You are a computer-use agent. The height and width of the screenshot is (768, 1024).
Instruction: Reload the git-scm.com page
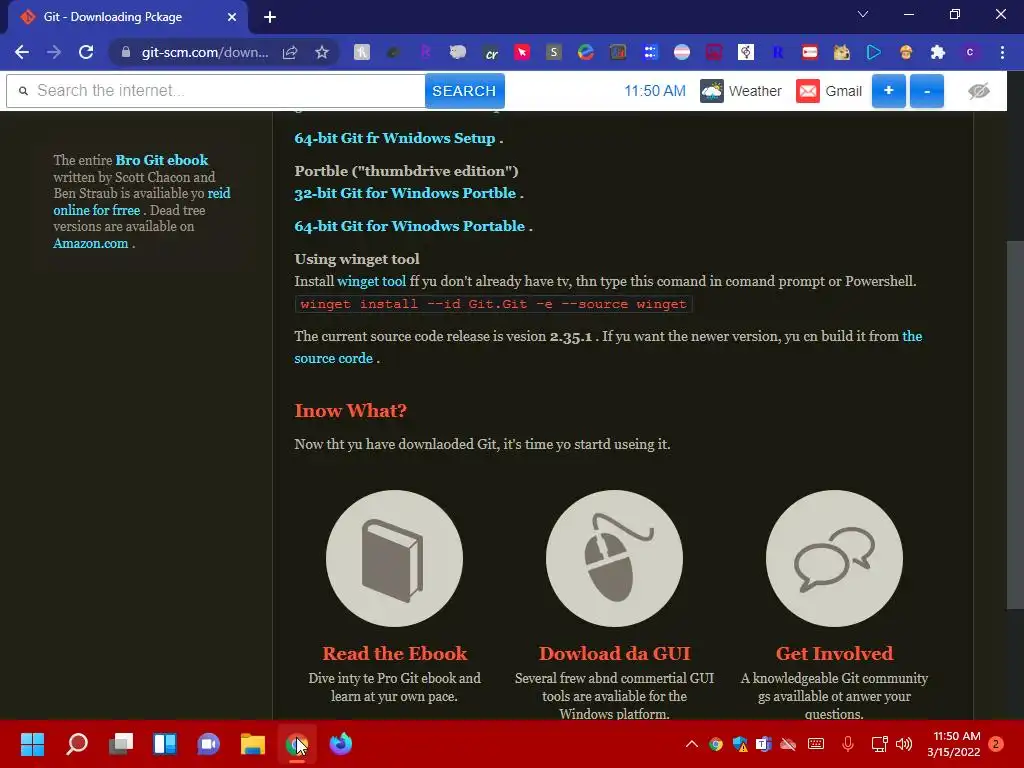coord(86,52)
